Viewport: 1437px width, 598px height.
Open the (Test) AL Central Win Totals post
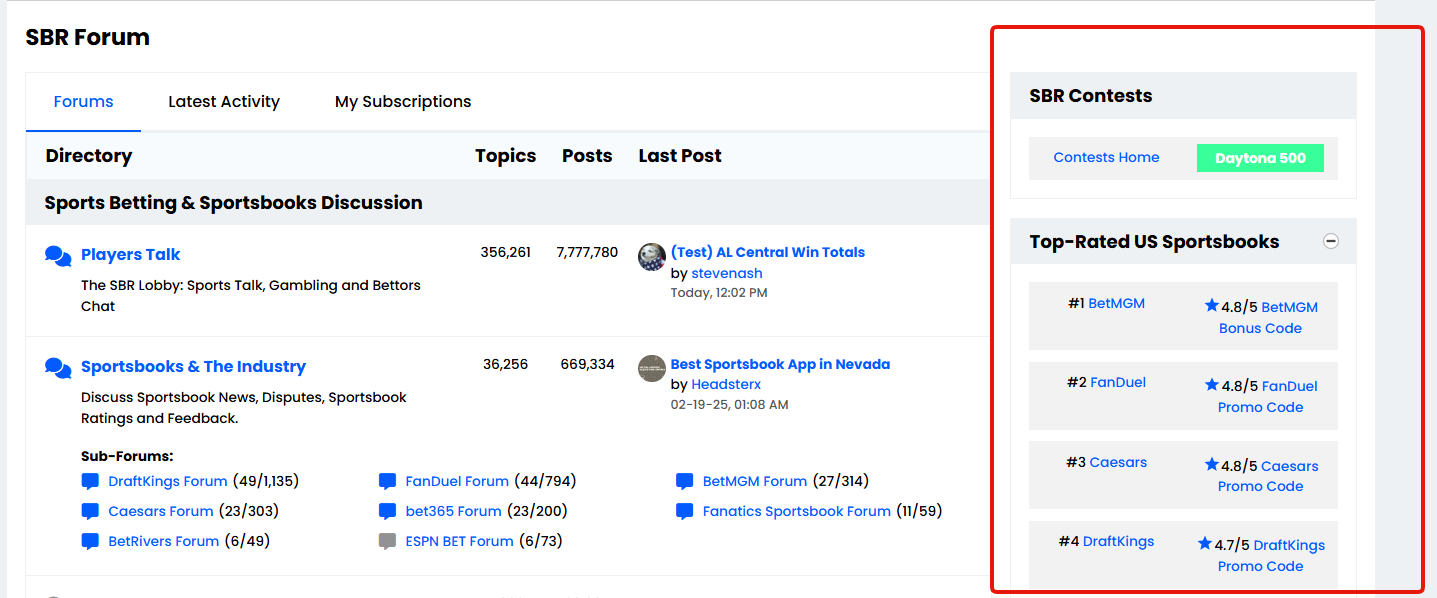[x=768, y=252]
